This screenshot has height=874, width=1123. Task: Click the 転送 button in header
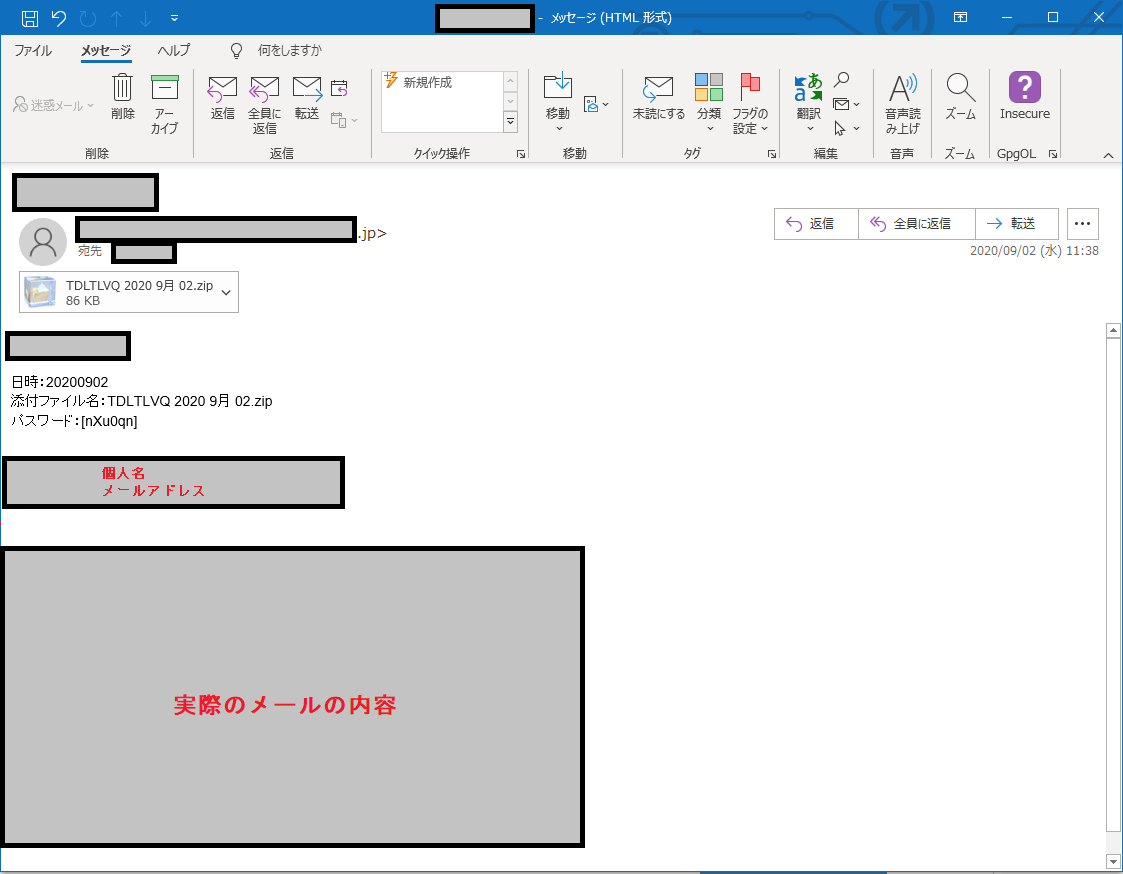(x=1016, y=224)
